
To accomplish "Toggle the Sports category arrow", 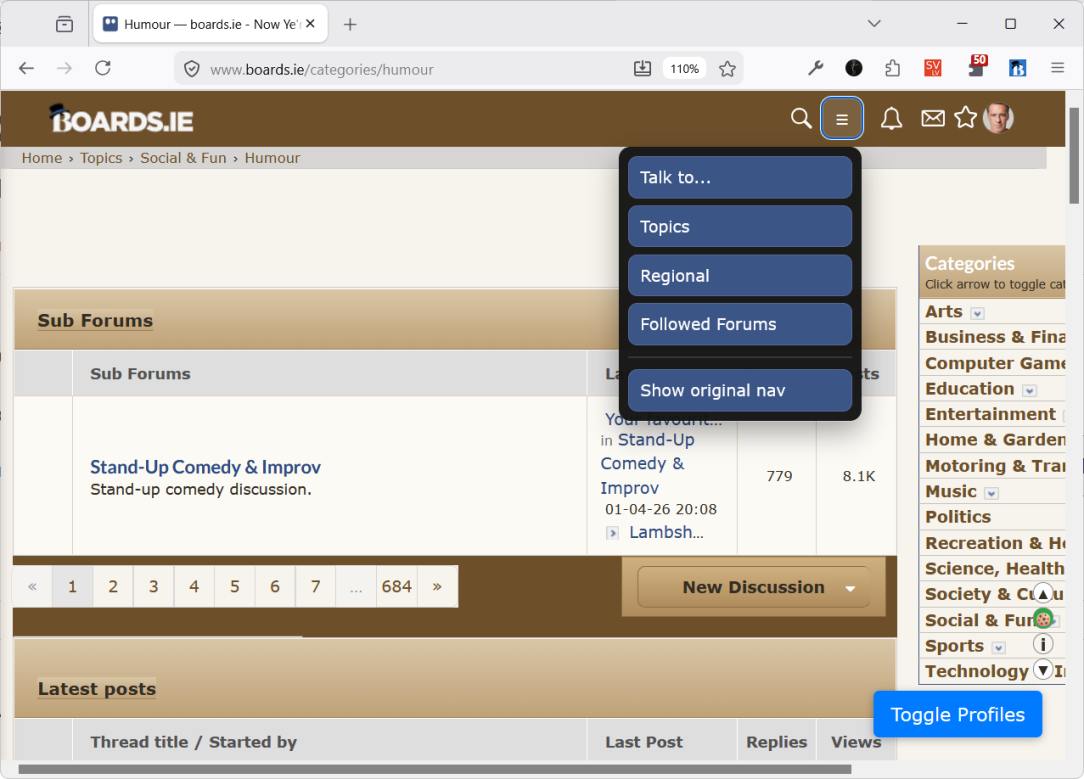I will 998,648.
